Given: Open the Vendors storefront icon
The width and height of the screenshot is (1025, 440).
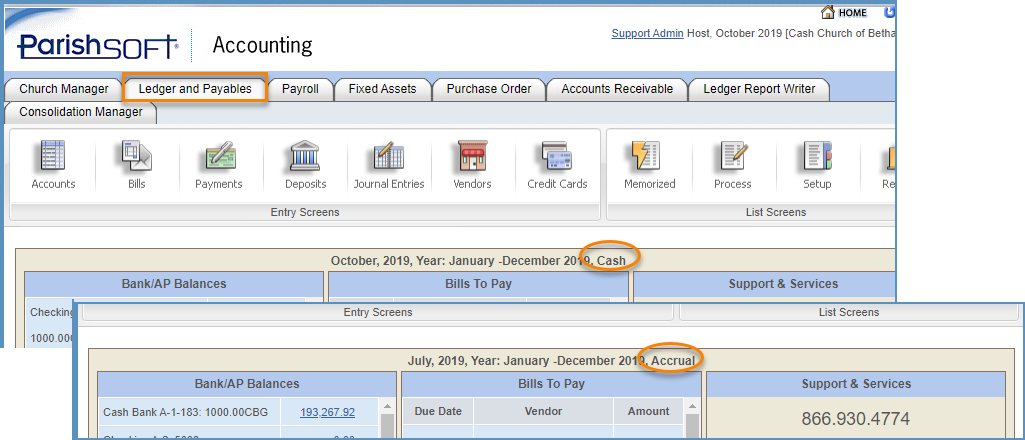Looking at the screenshot, I should click(472, 157).
